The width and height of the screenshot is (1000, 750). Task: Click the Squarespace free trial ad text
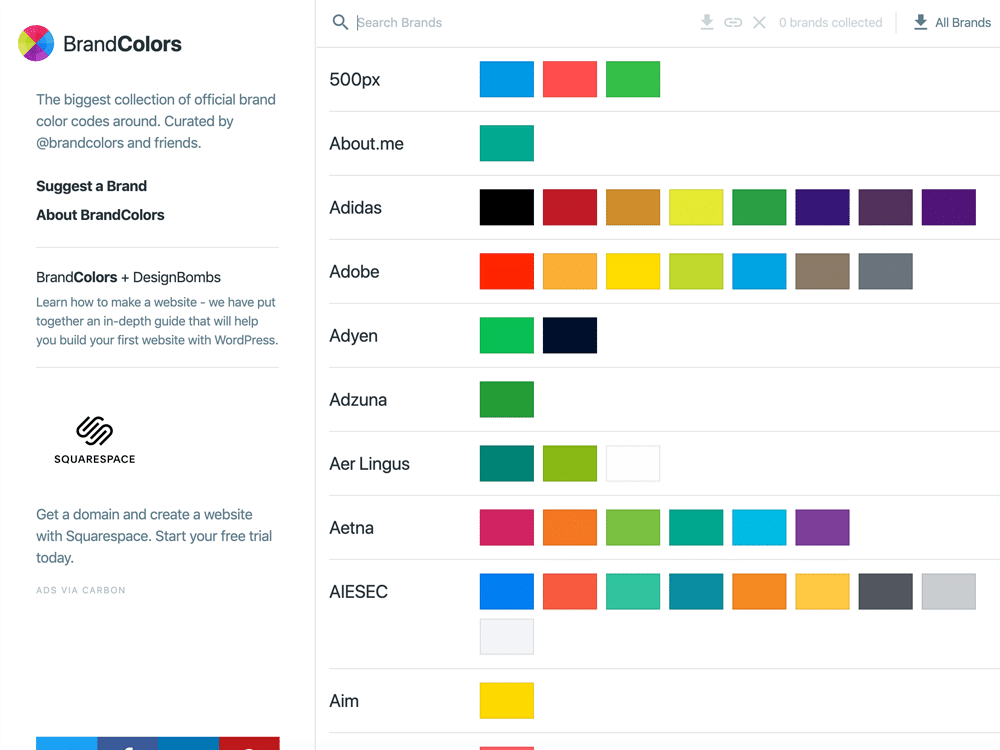pos(154,536)
